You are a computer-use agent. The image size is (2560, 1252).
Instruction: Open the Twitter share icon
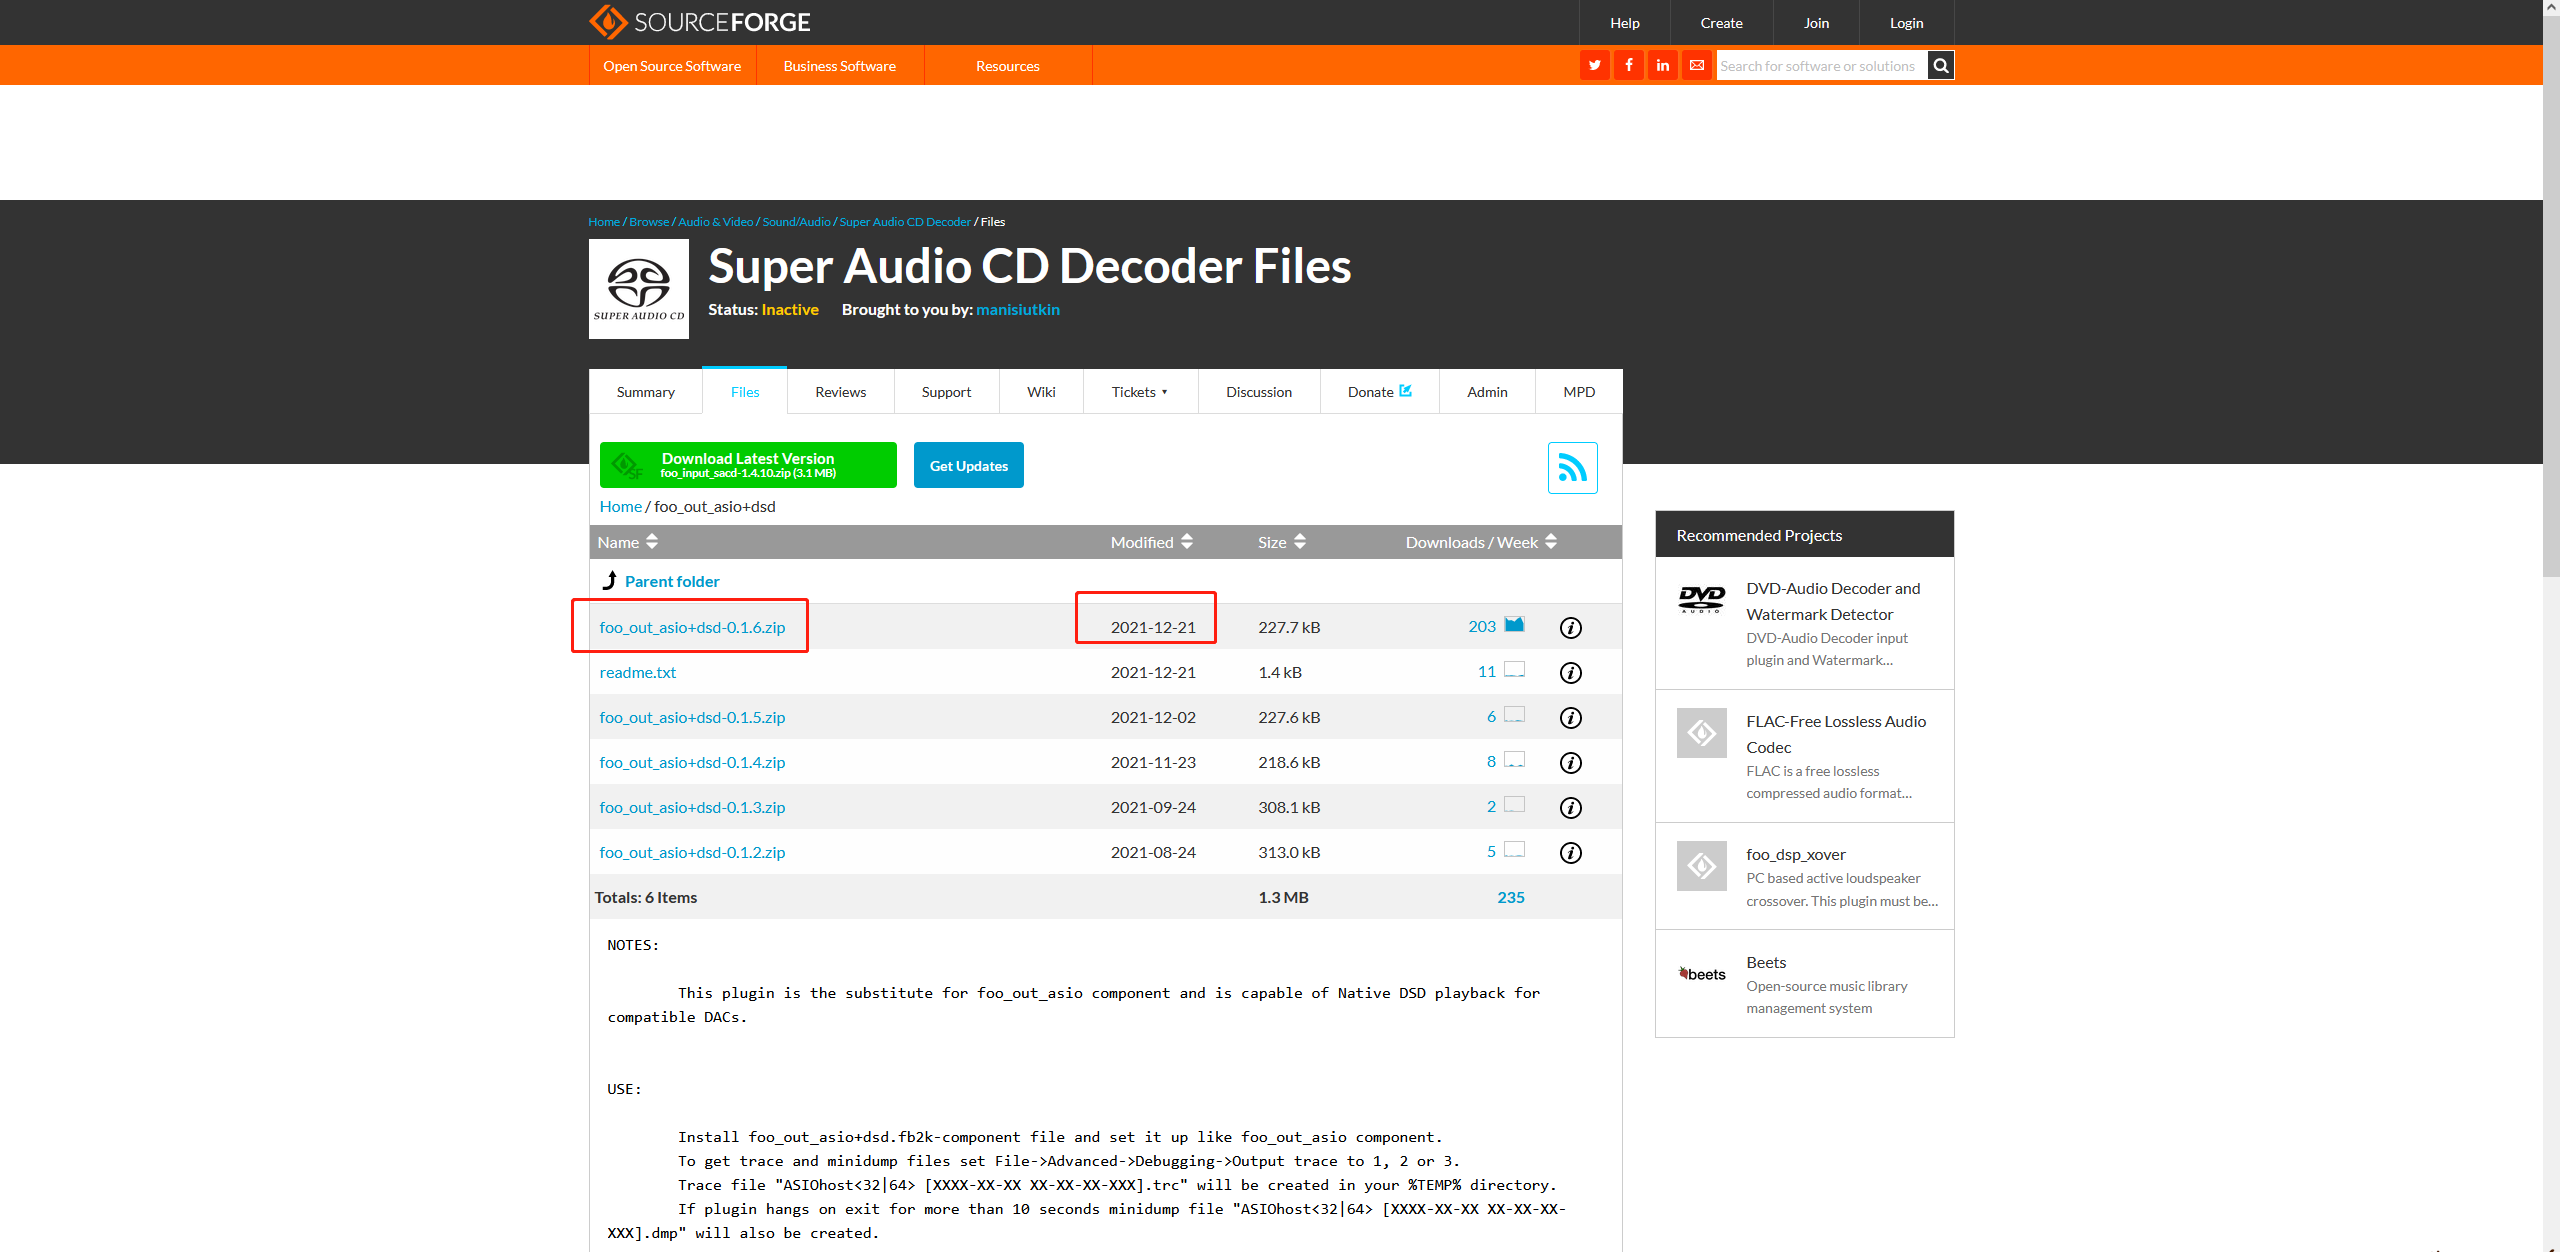(1595, 66)
